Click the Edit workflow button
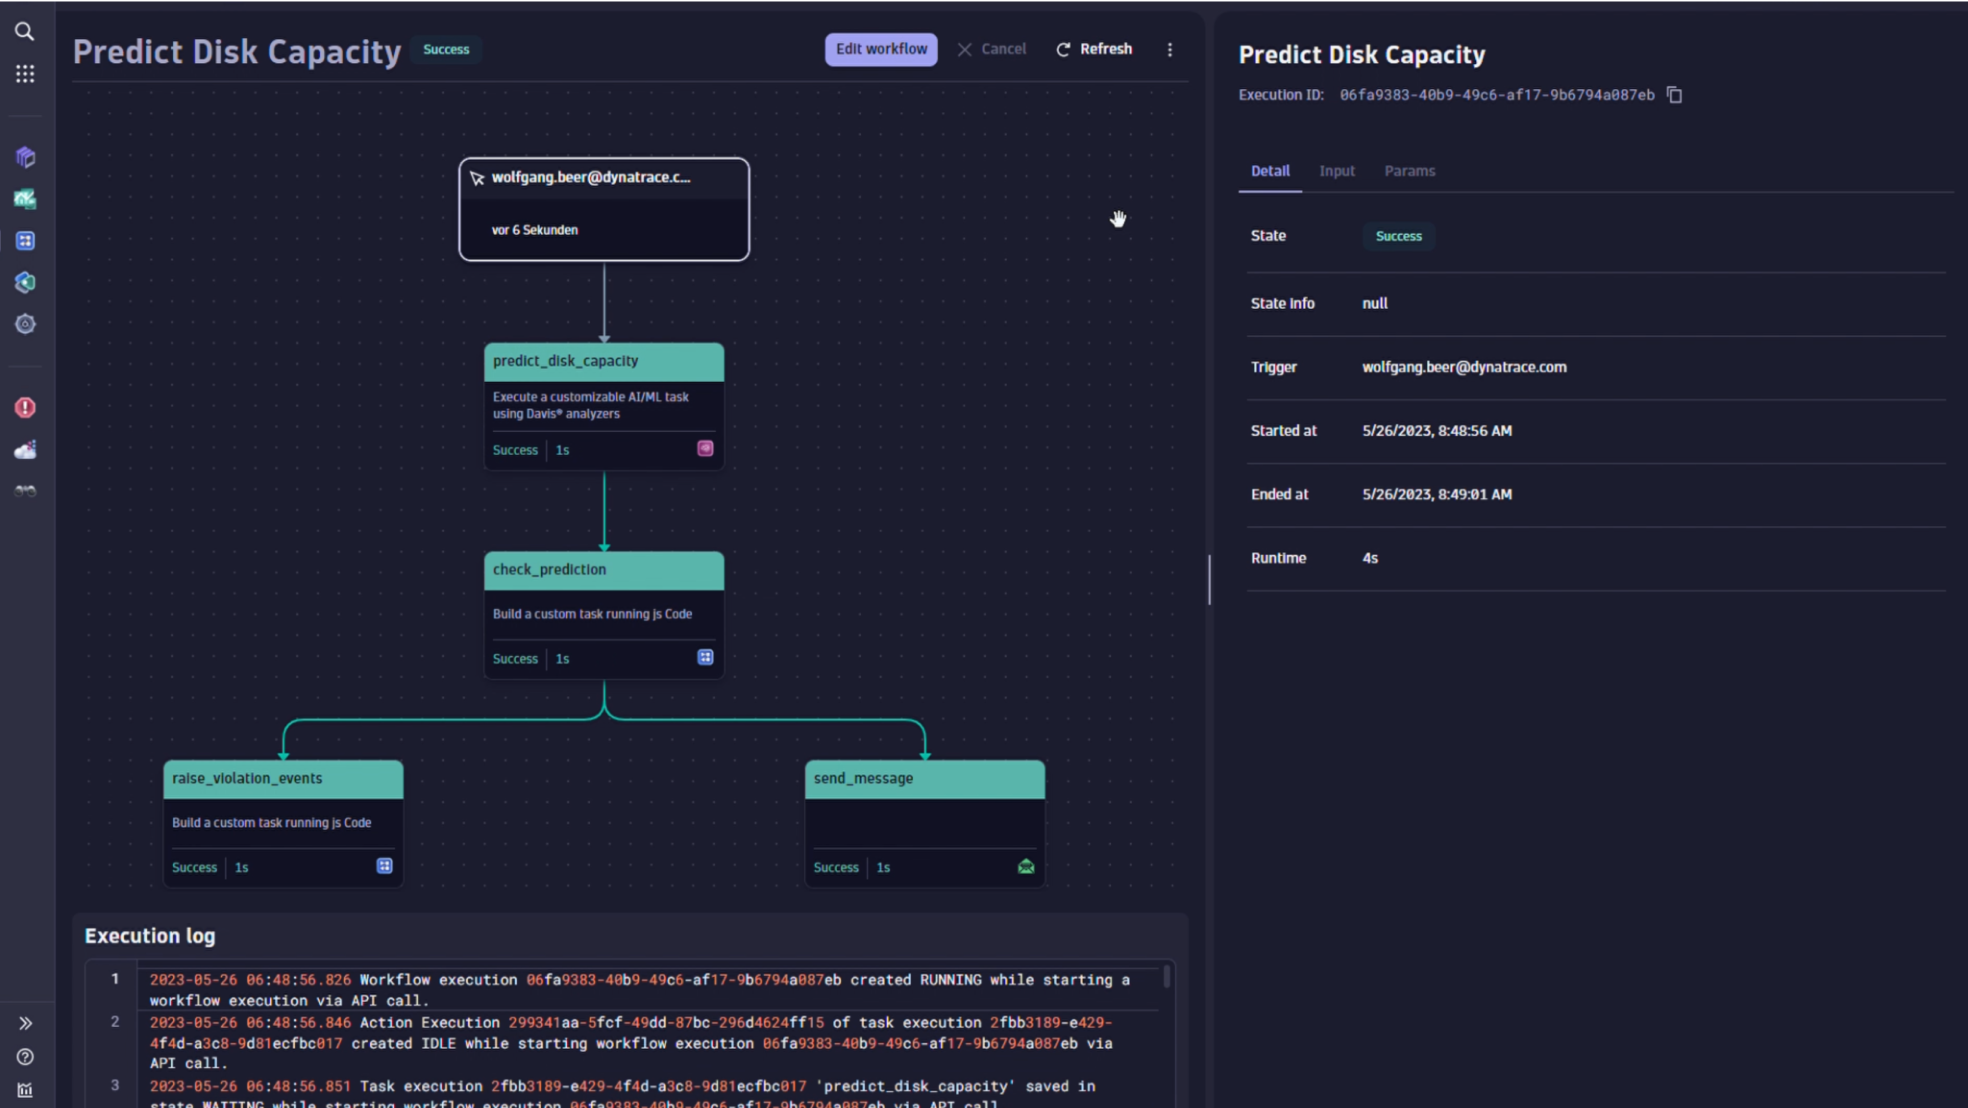 (881, 49)
